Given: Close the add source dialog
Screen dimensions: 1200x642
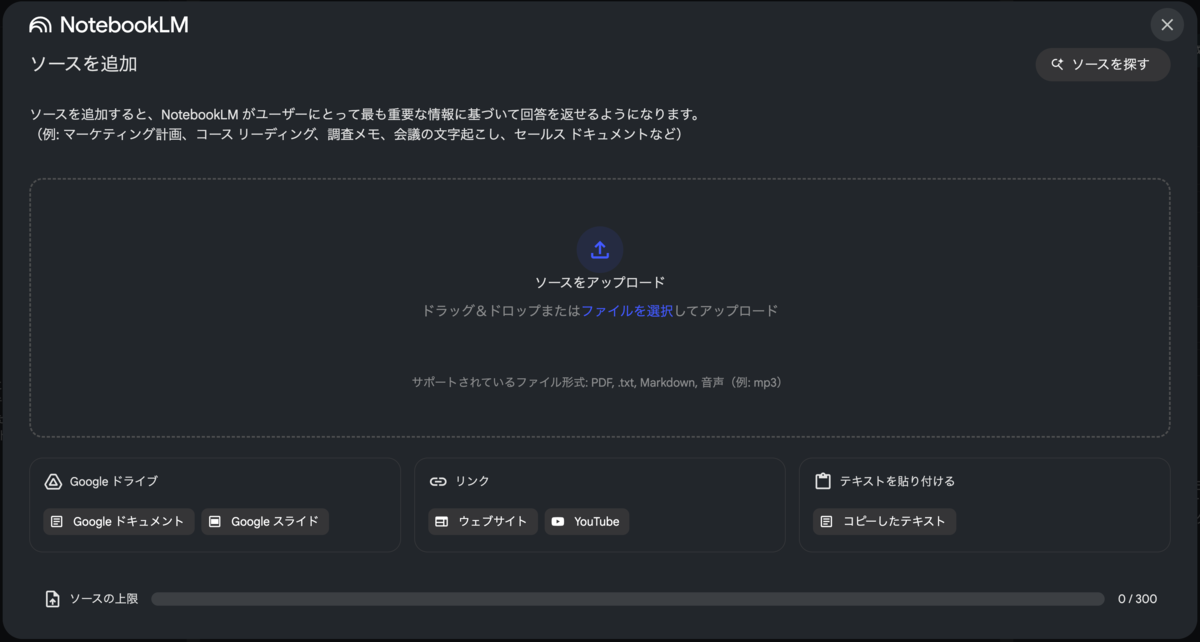Looking at the screenshot, I should click(x=1167, y=25).
